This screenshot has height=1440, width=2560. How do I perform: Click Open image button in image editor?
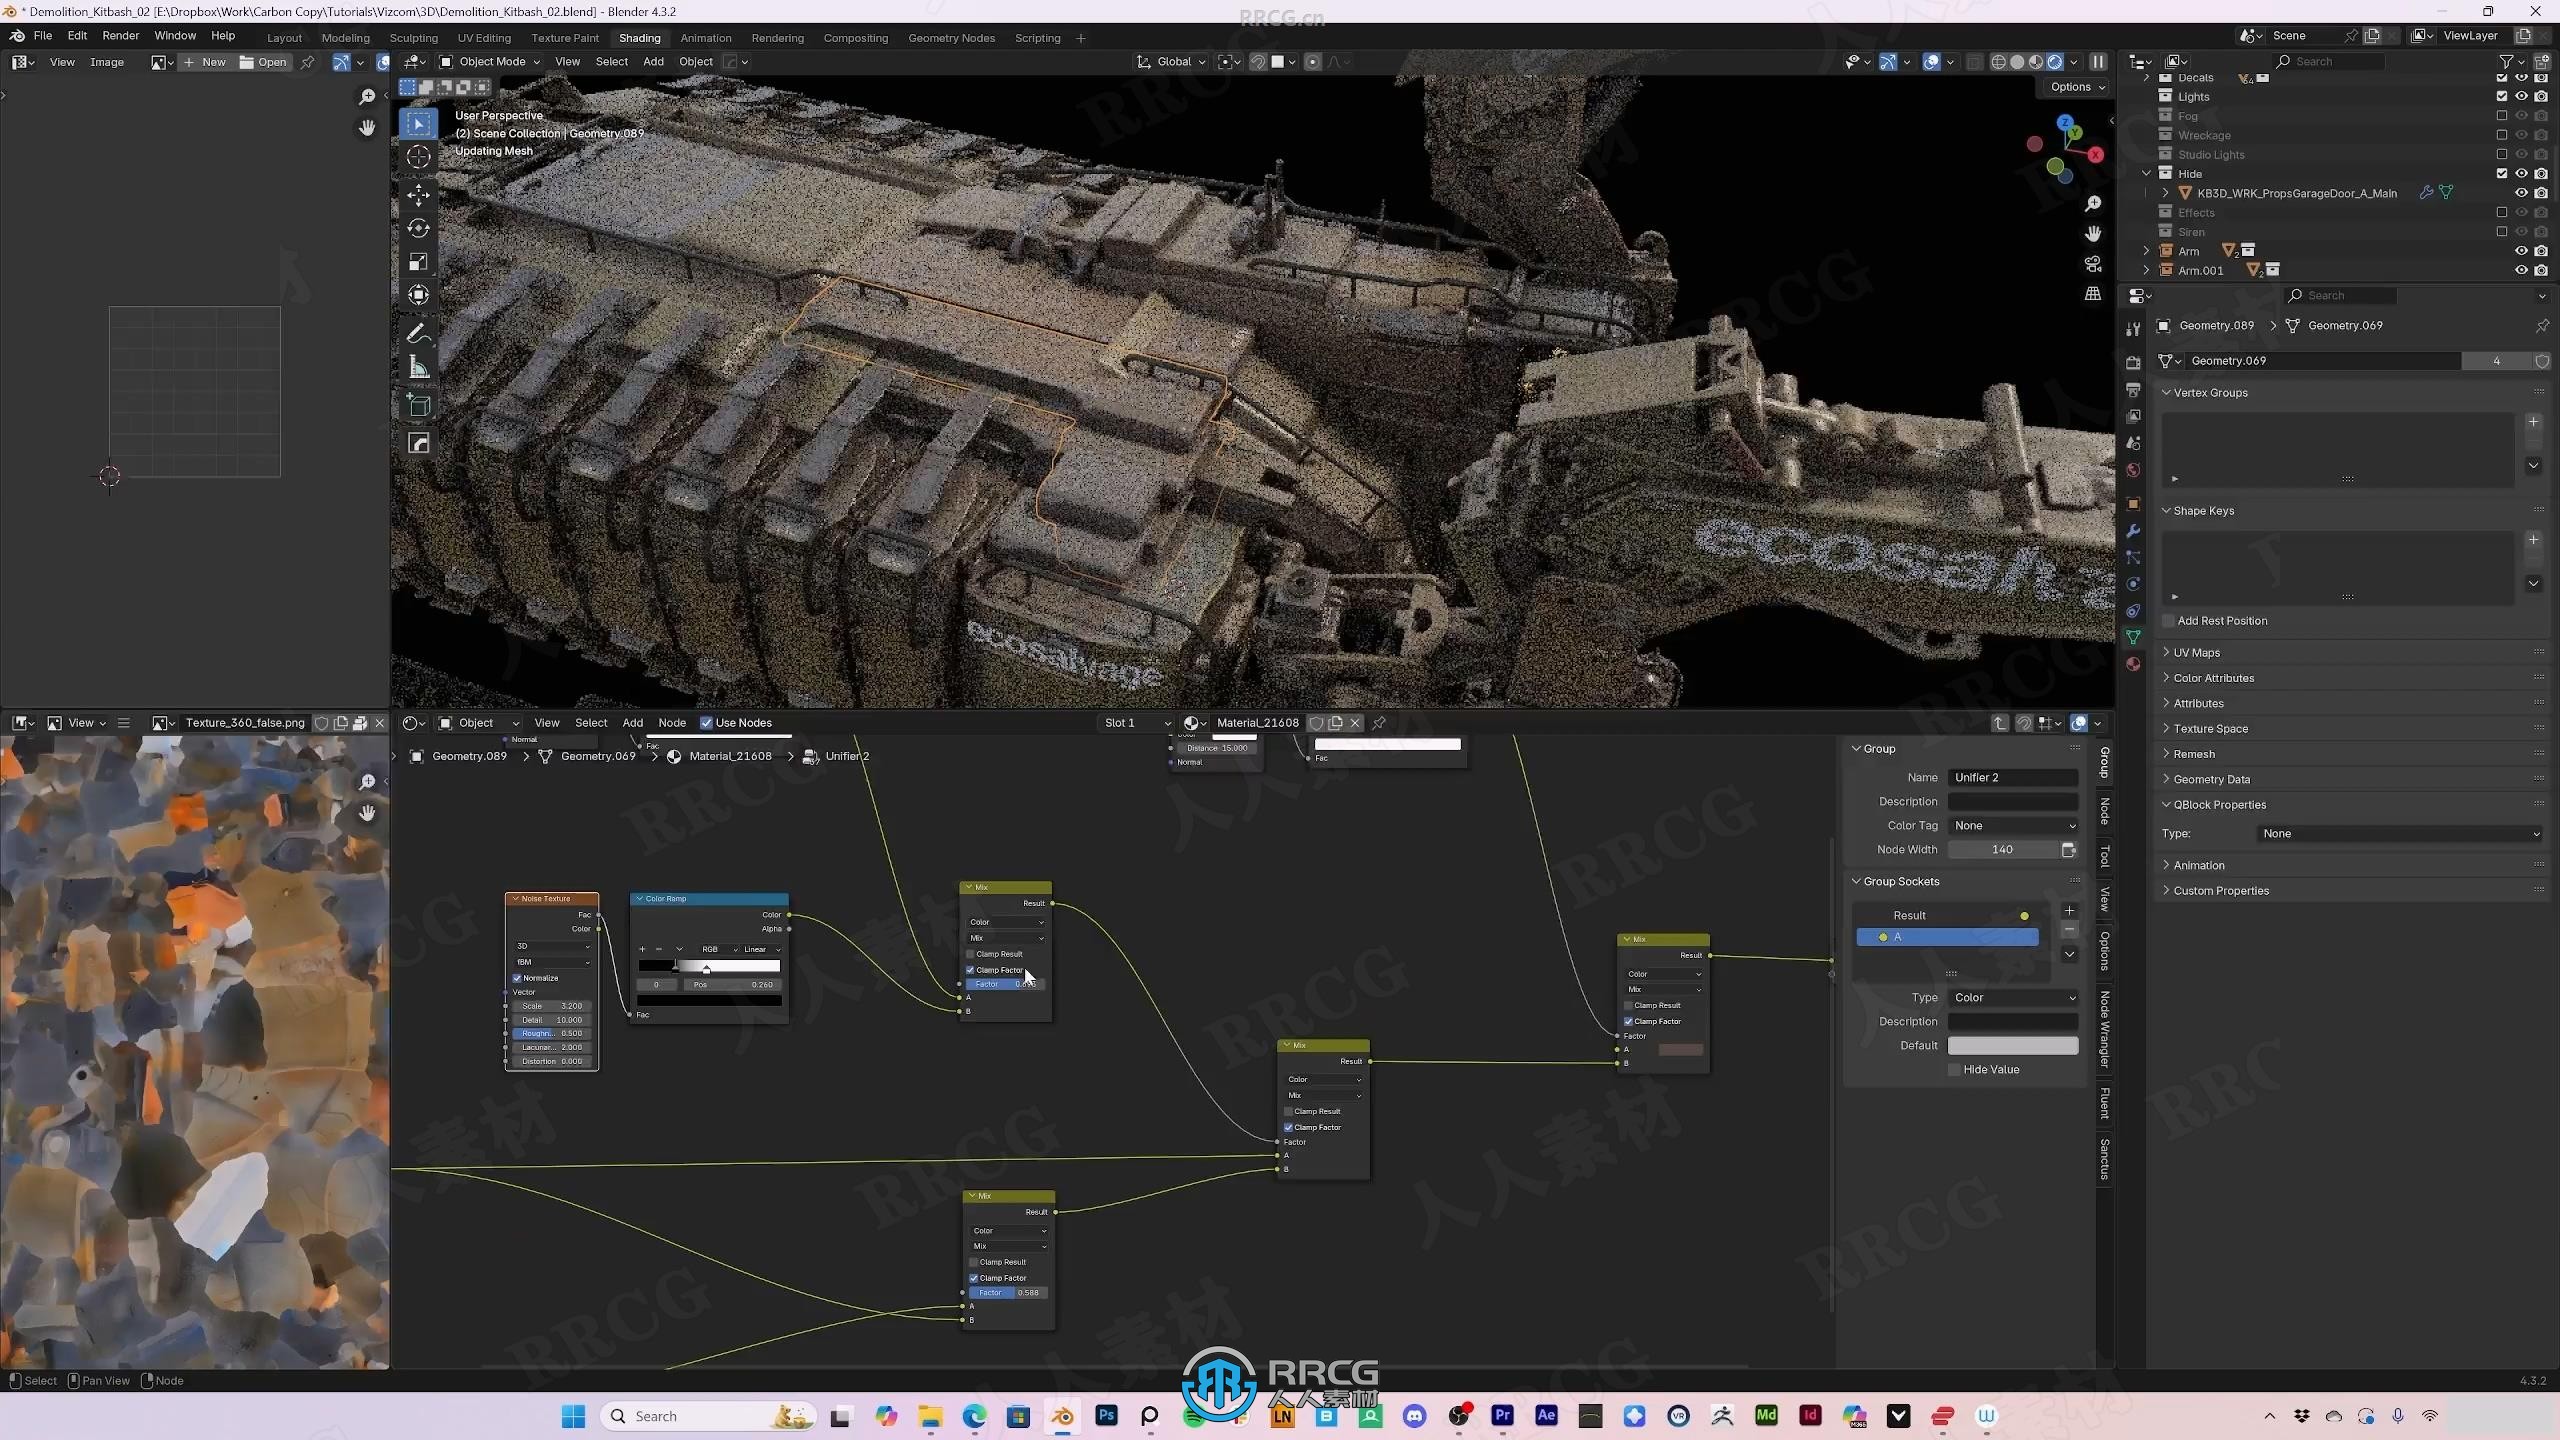click(263, 62)
